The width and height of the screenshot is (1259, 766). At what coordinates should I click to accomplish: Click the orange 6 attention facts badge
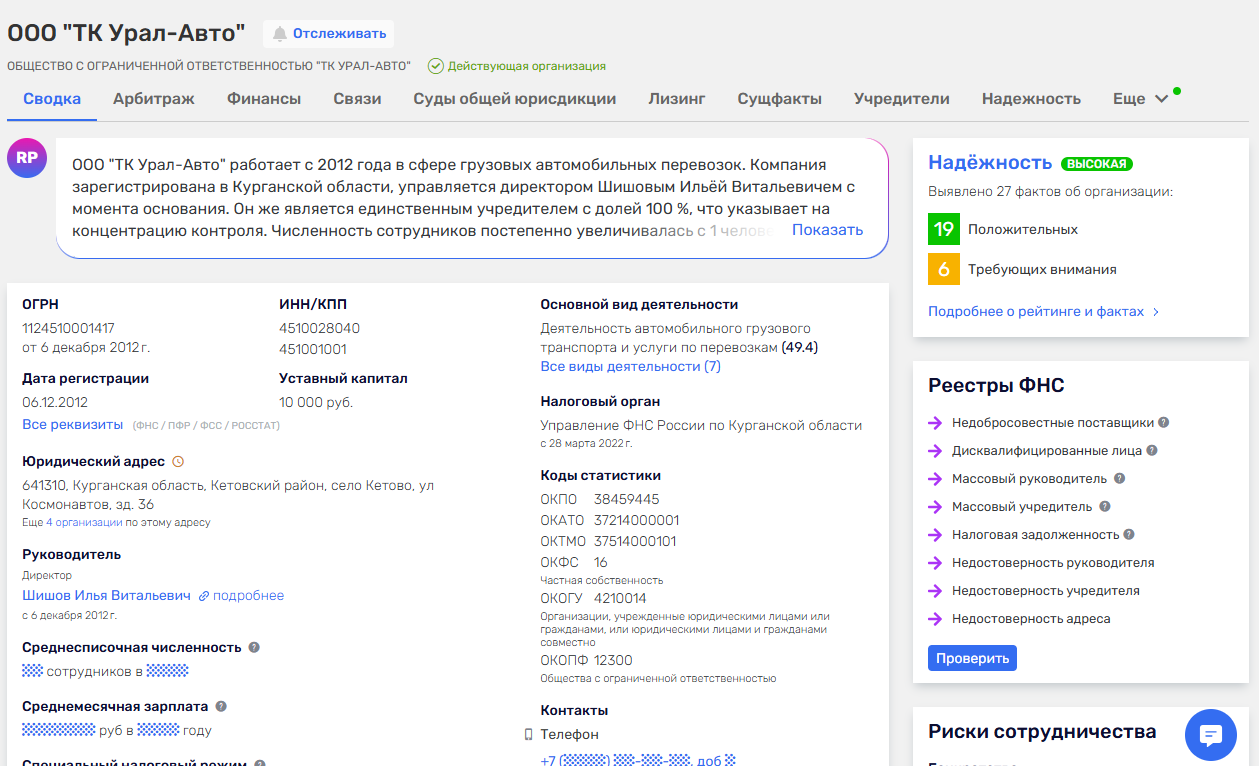944,269
